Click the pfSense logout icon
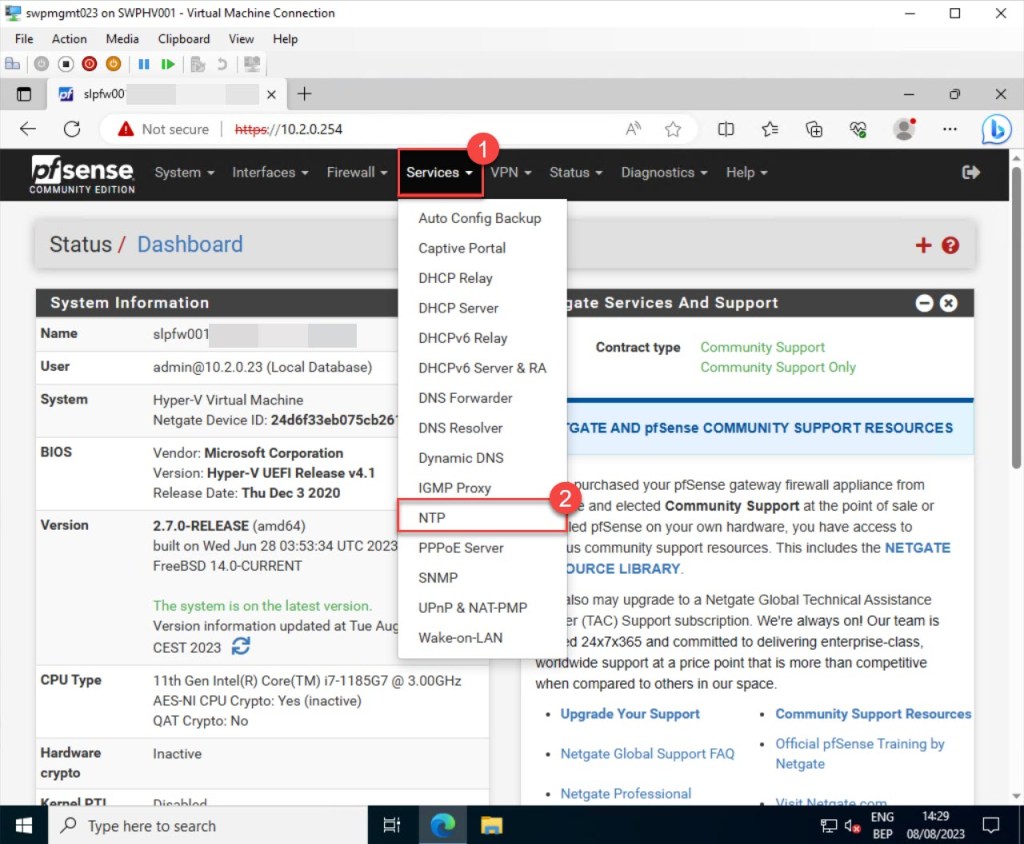Viewport: 1024px width, 844px height. click(970, 172)
